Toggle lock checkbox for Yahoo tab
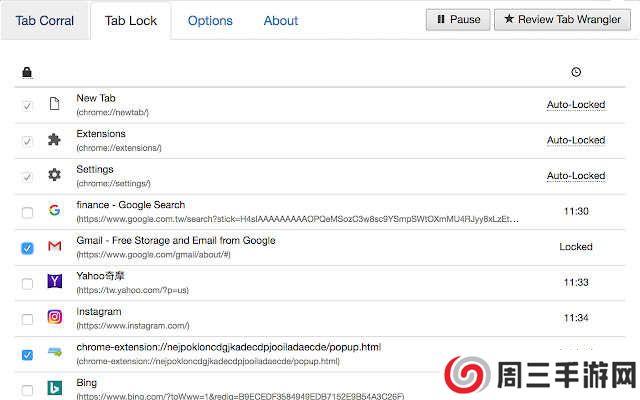 point(27,284)
